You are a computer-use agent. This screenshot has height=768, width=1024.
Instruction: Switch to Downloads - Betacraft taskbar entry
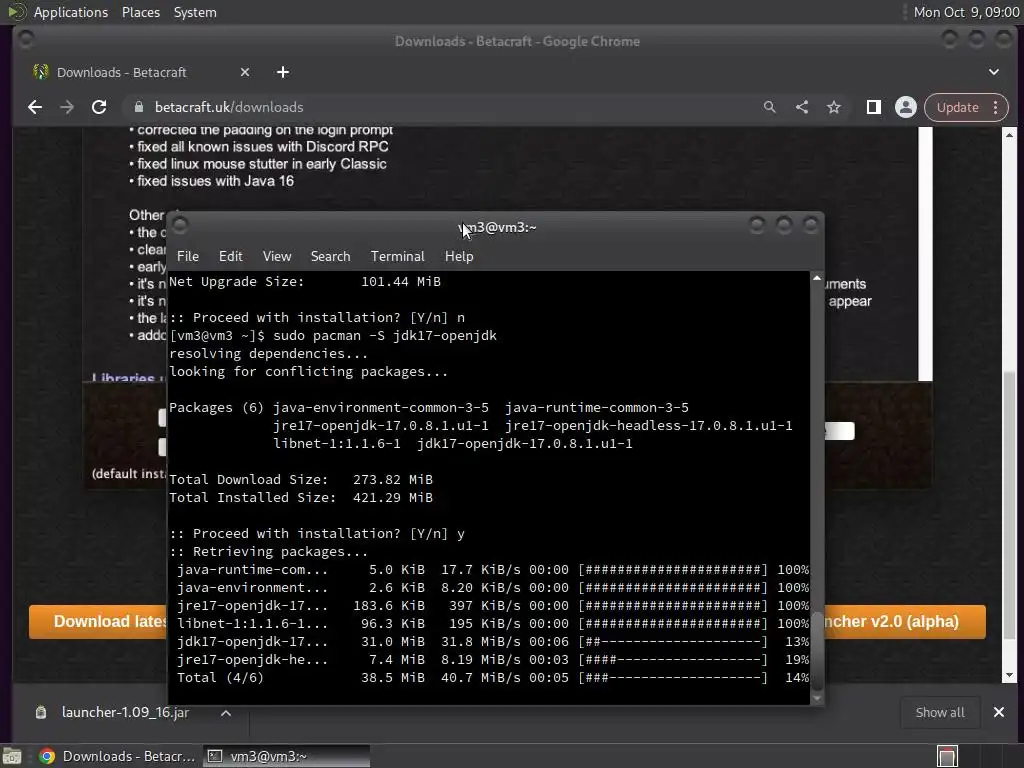point(118,756)
